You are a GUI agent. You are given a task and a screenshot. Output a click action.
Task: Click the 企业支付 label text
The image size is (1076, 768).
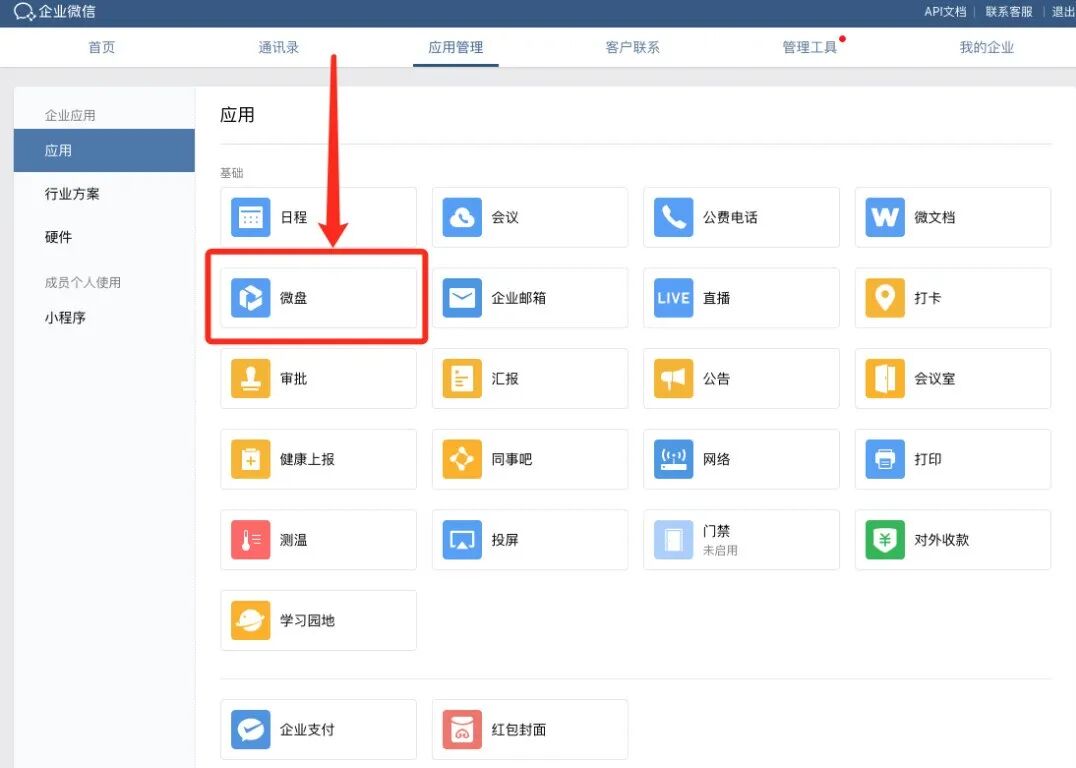pyautogui.click(x=307, y=730)
